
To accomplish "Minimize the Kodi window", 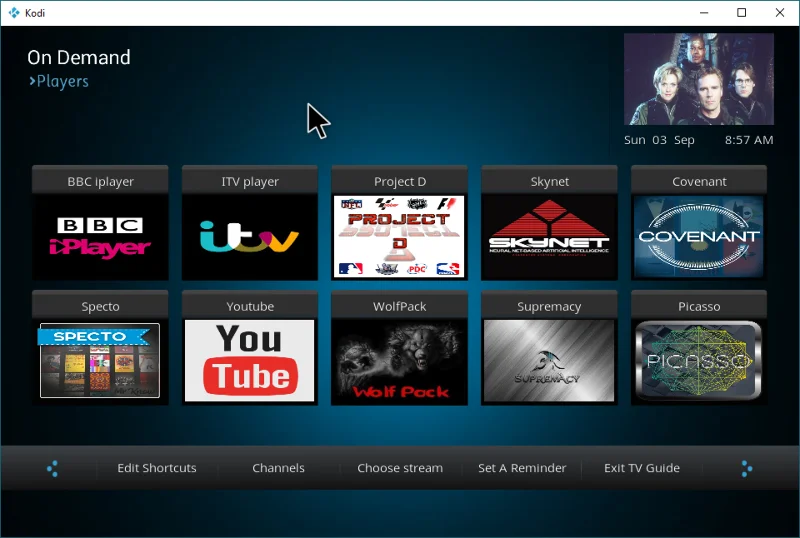I will [704, 13].
